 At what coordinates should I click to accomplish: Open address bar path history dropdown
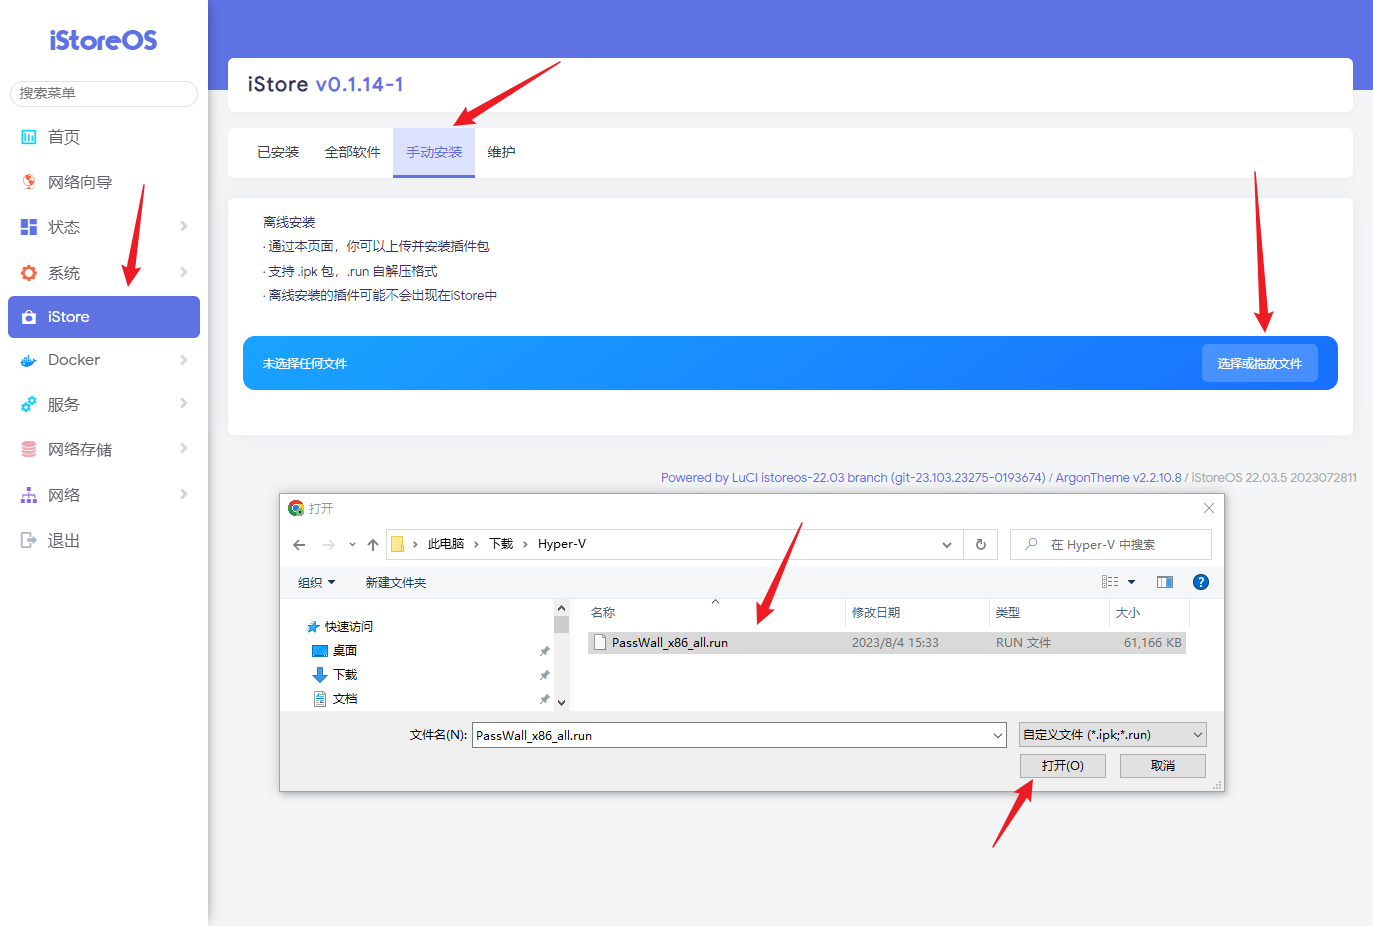pyautogui.click(x=947, y=545)
